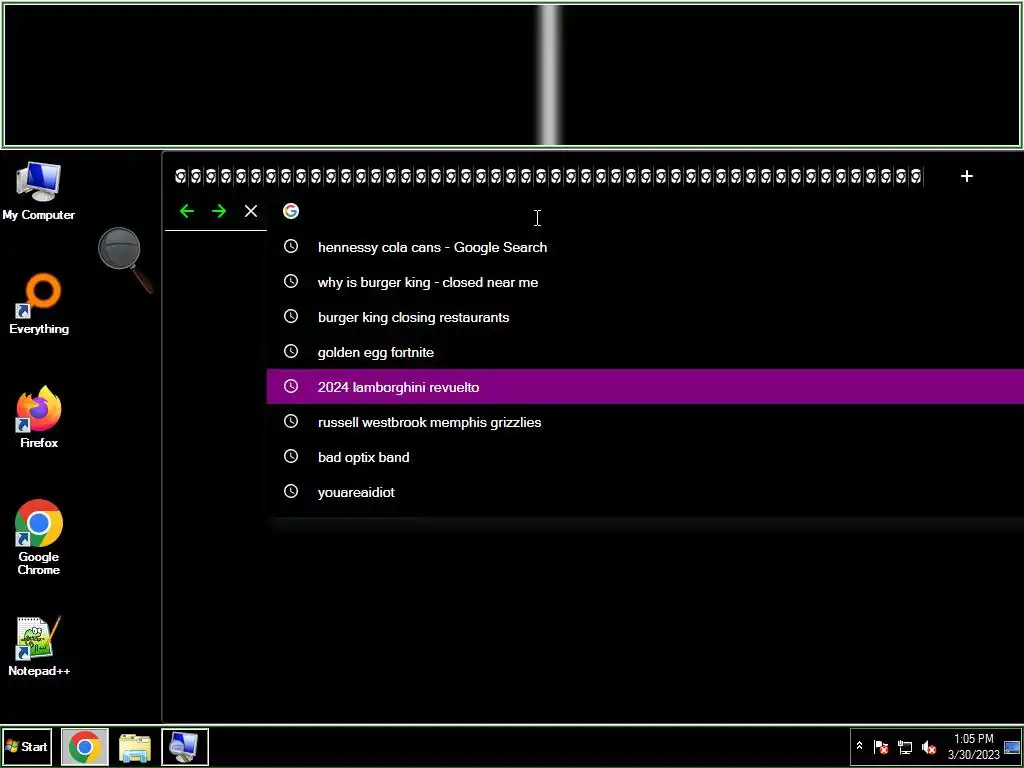1024x768 pixels.
Task: Pick 'youareaidiot' history suggestion
Action: [x=645, y=492]
